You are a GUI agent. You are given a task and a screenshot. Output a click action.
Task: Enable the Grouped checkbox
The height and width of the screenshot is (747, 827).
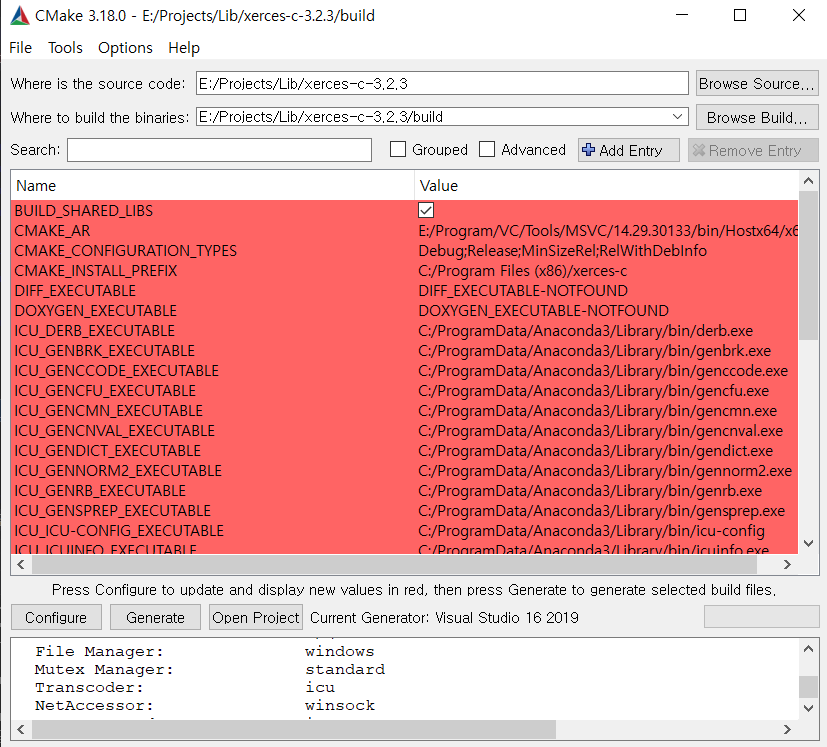398,150
